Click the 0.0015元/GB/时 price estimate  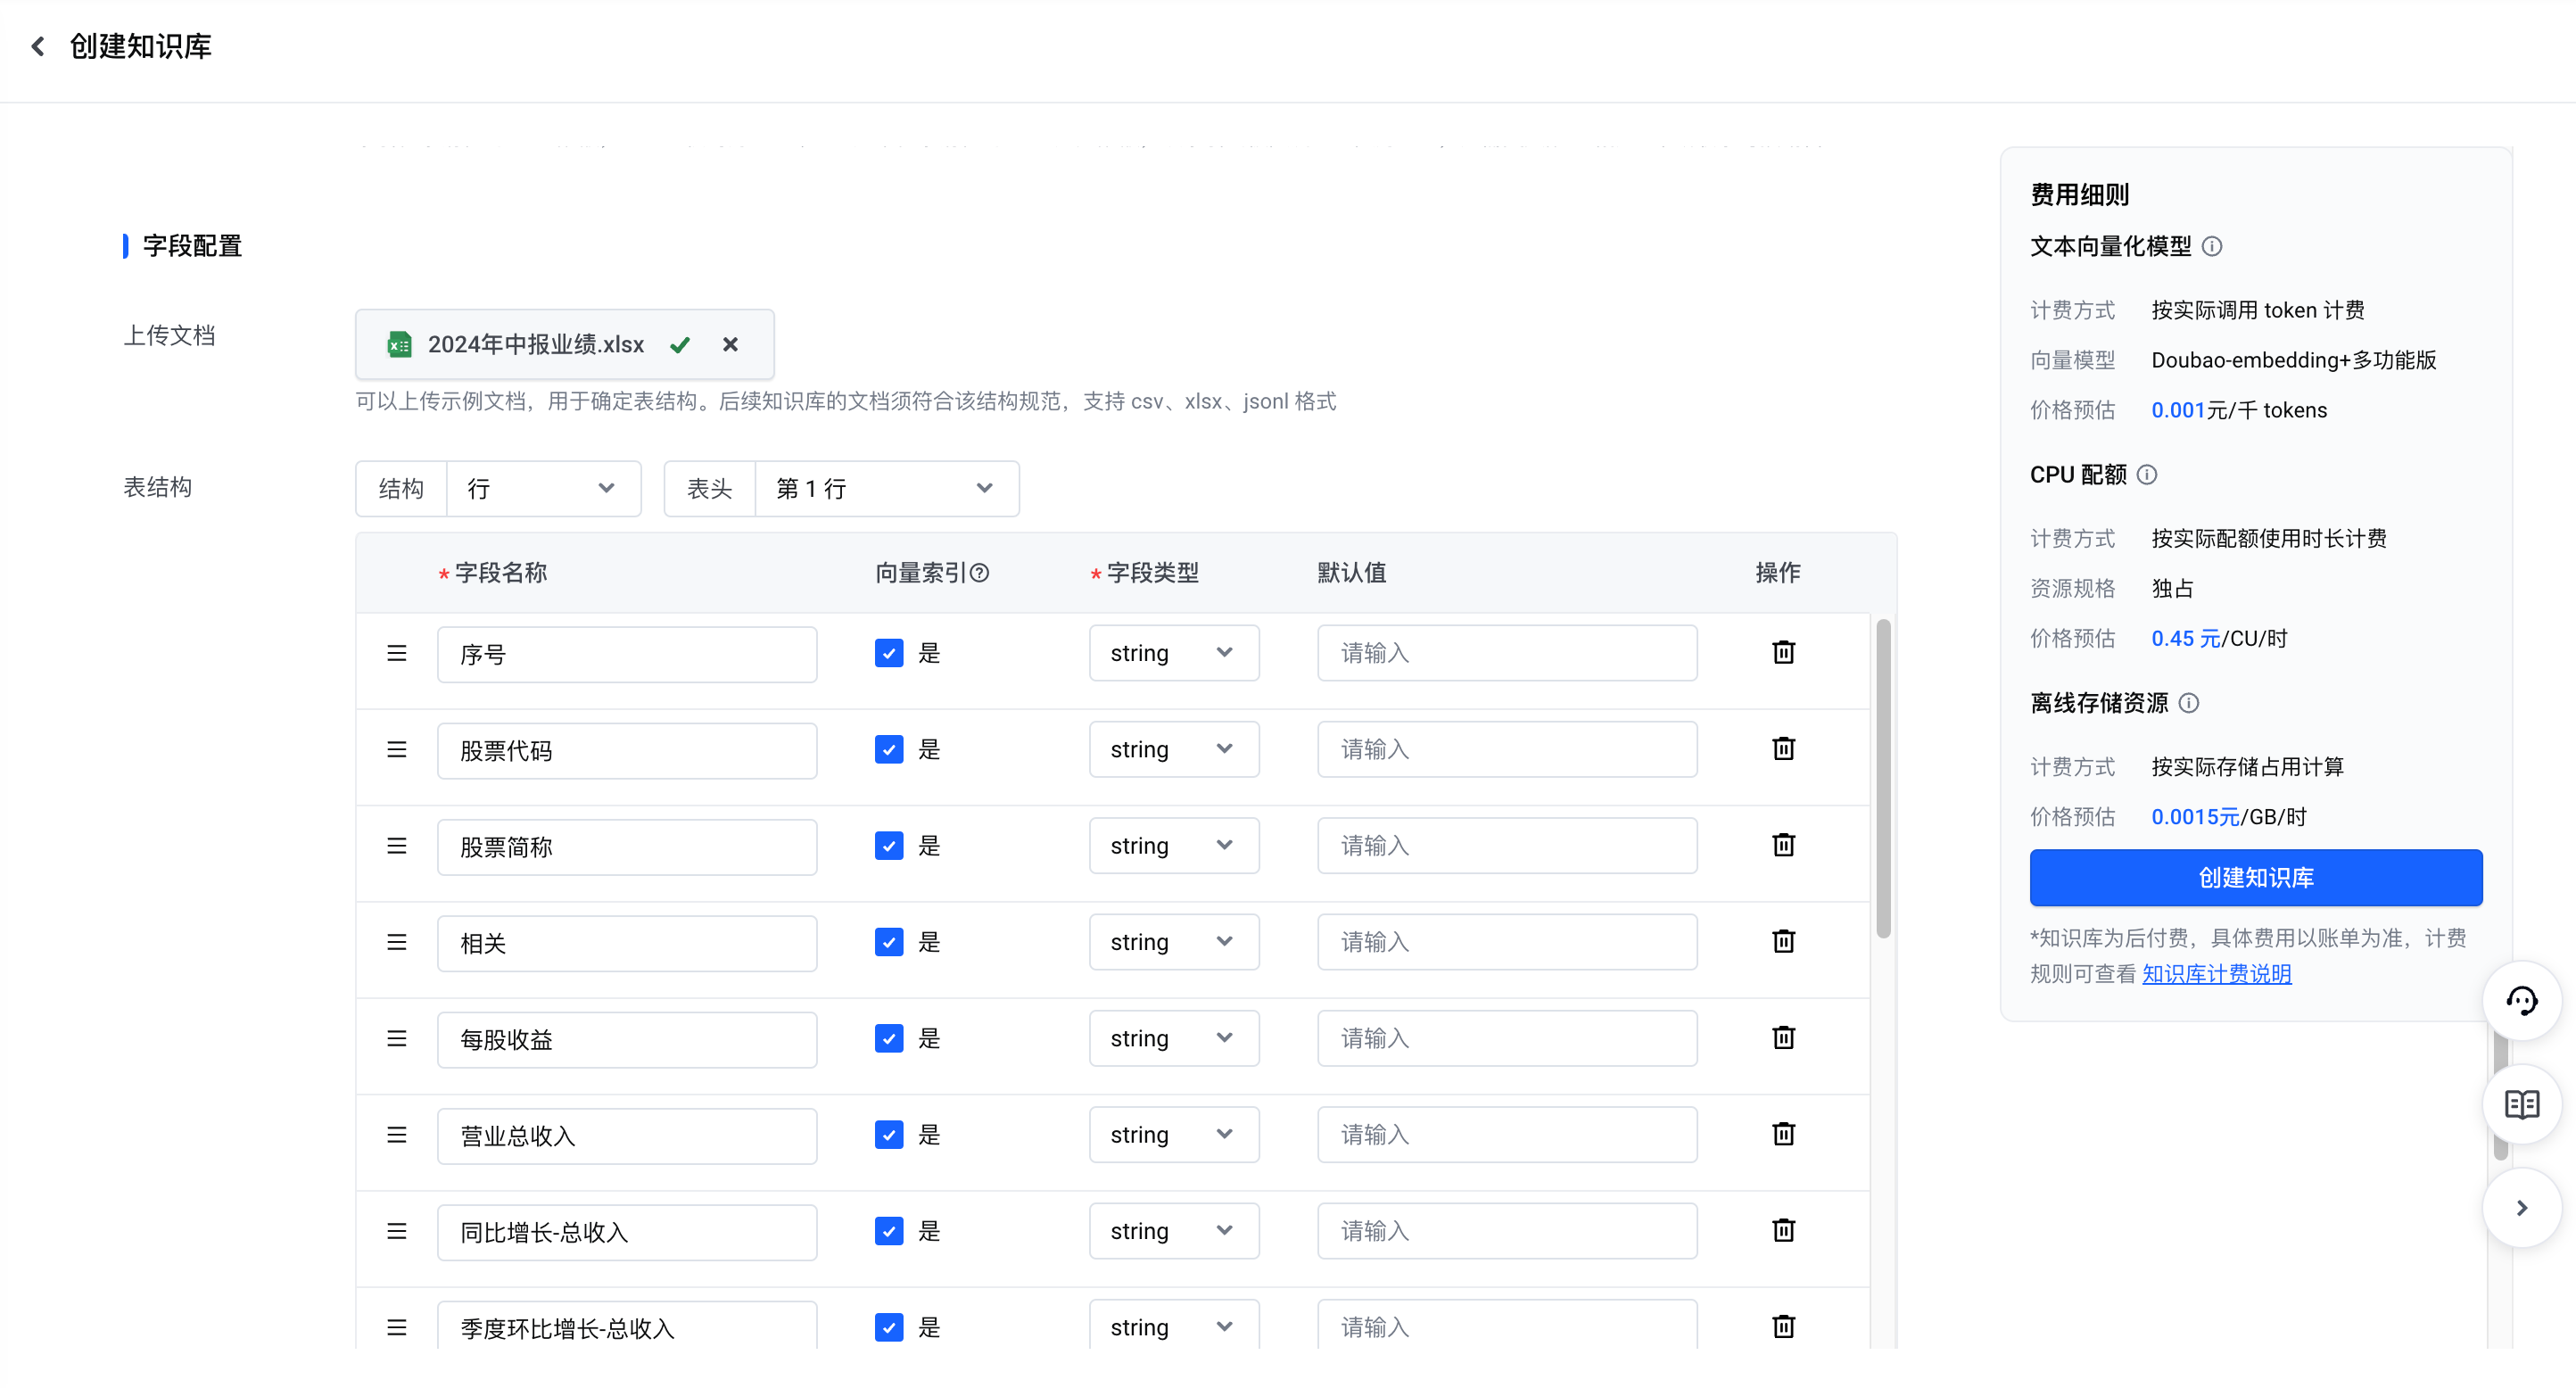pos(2229,817)
